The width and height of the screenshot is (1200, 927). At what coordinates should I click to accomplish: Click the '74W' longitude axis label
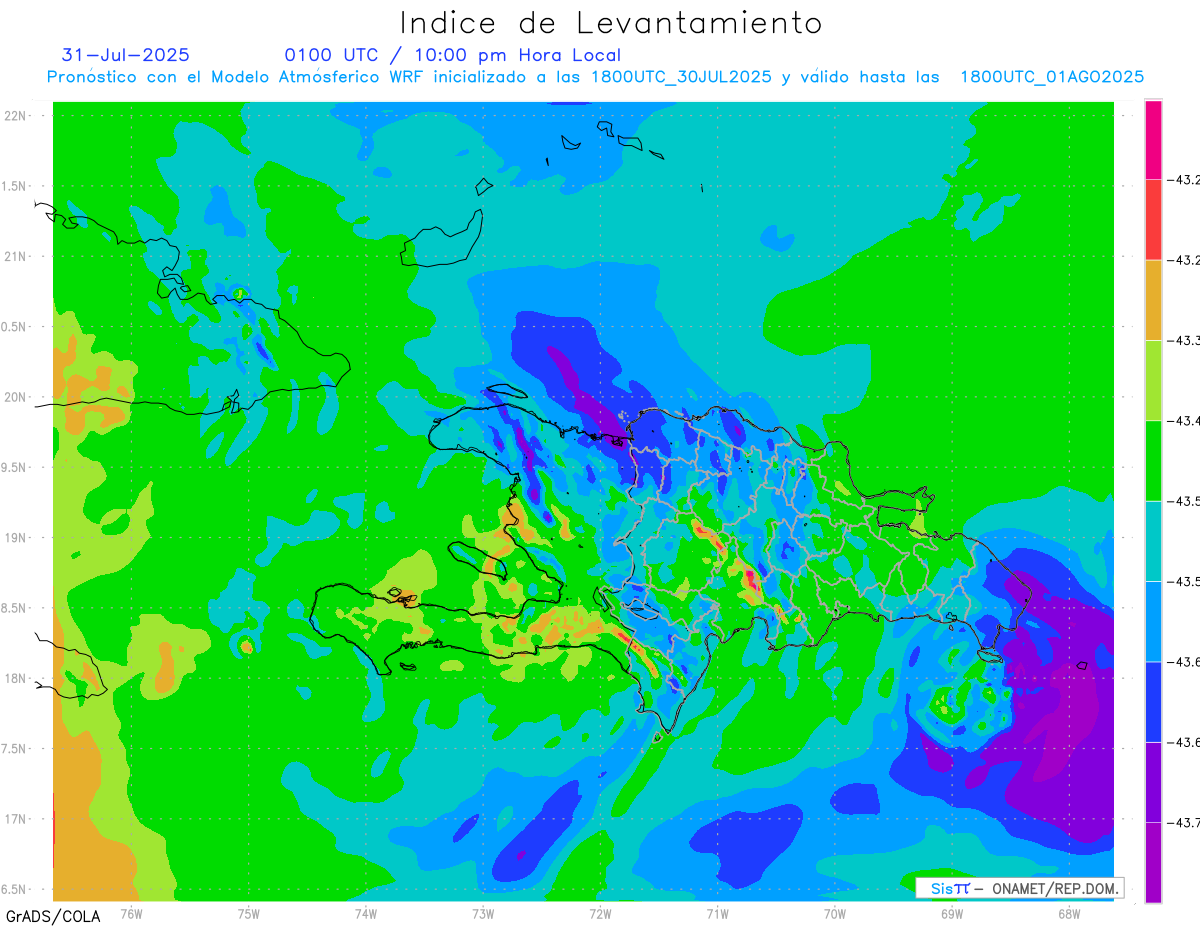(366, 913)
